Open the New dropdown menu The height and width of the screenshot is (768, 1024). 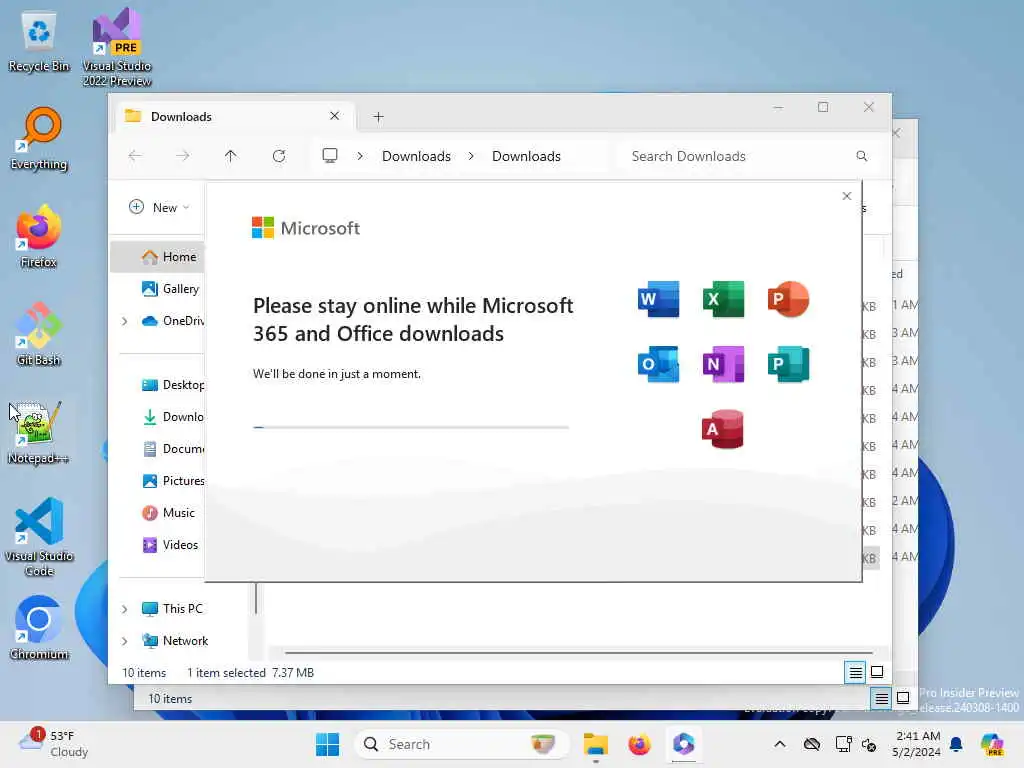click(159, 207)
